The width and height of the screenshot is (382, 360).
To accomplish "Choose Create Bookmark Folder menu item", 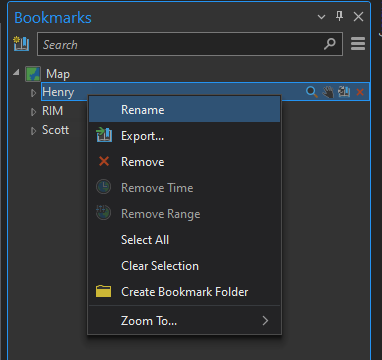I will 184,292.
